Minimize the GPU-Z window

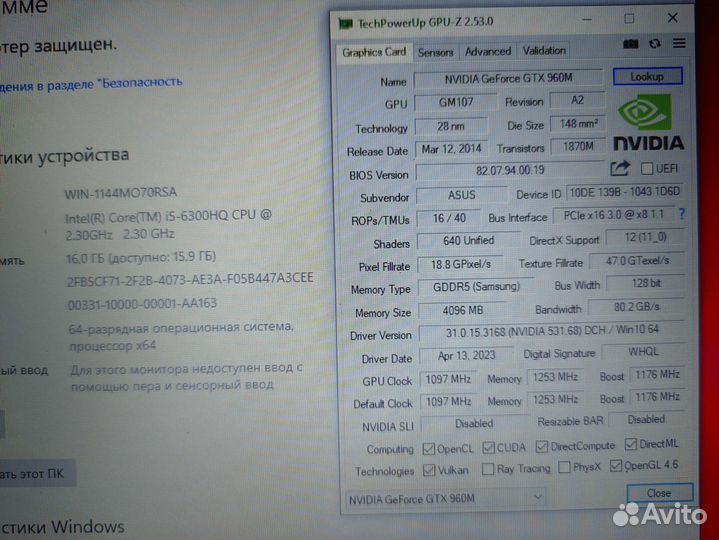point(587,20)
